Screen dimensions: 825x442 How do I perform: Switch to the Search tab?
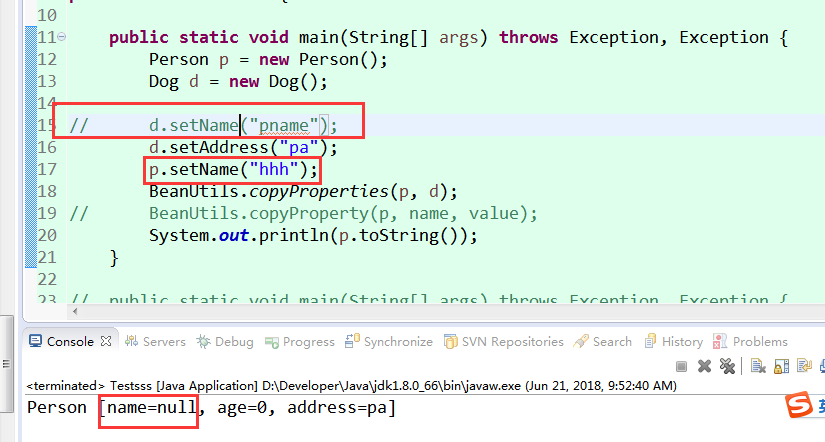(x=603, y=341)
